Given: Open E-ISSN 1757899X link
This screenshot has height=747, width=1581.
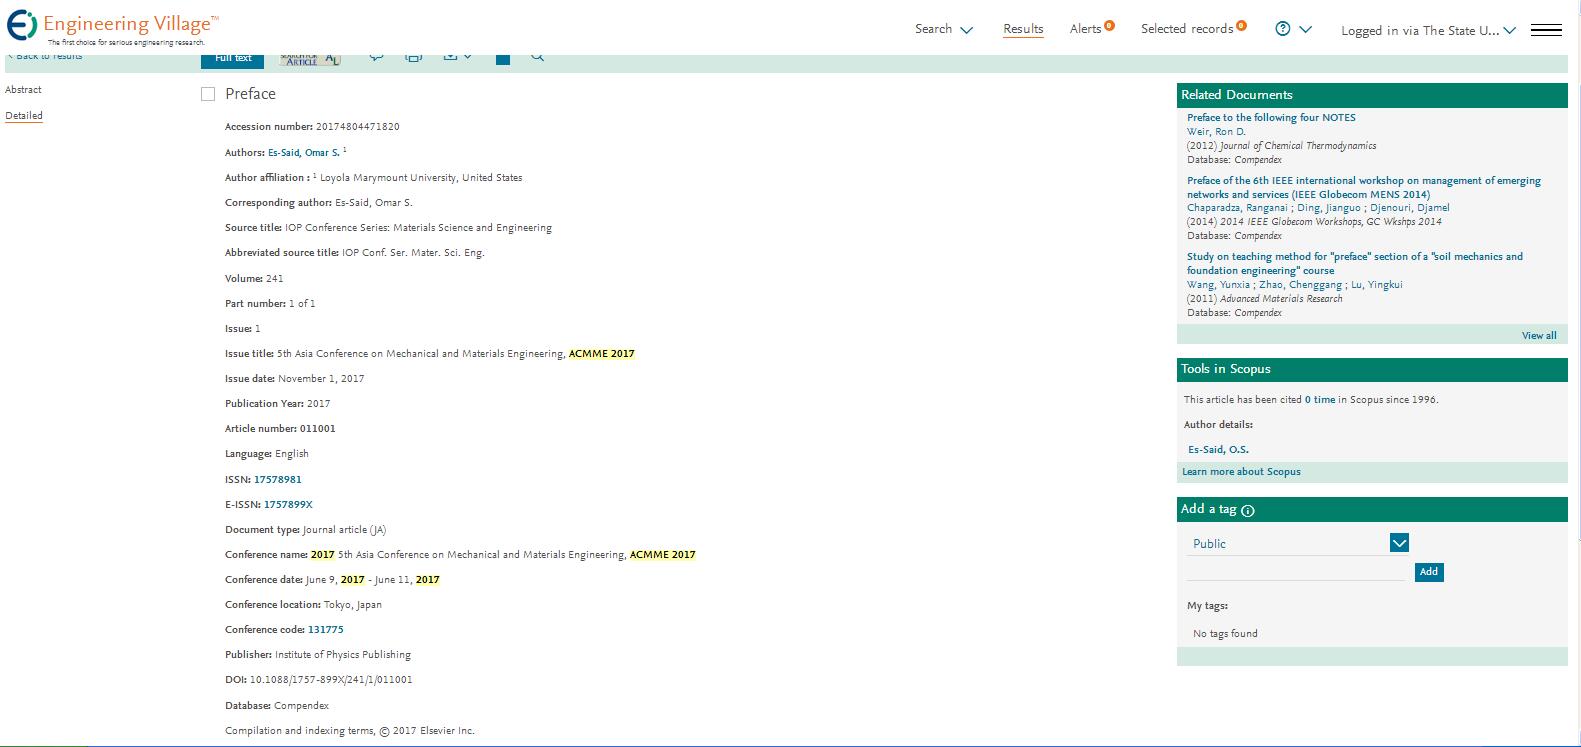Looking at the screenshot, I should [x=288, y=505].
